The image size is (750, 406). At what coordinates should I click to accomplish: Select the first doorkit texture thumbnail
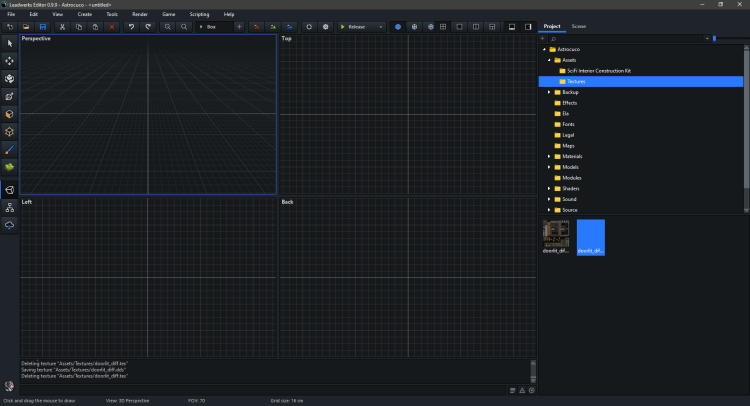tap(556, 235)
